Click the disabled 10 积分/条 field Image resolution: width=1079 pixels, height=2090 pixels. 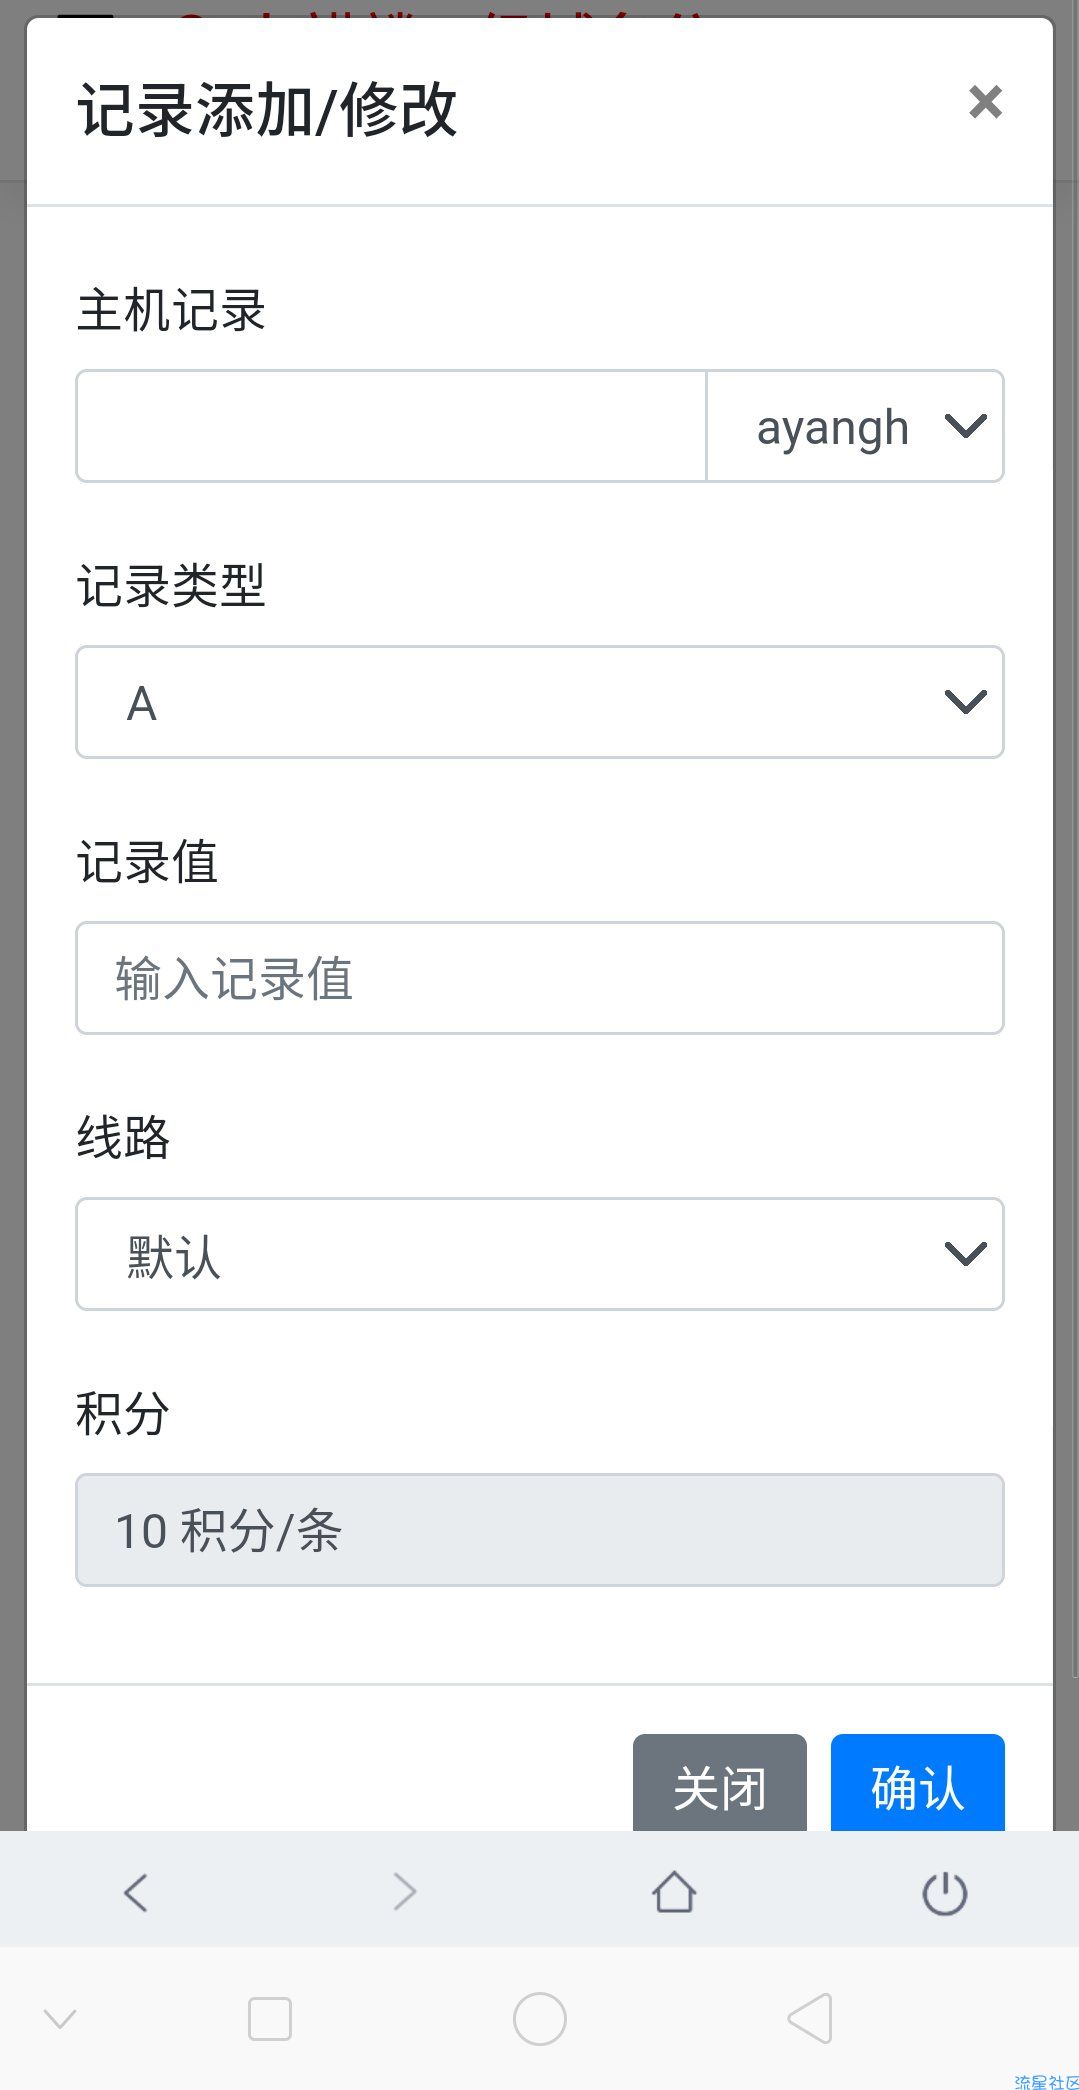click(540, 1530)
